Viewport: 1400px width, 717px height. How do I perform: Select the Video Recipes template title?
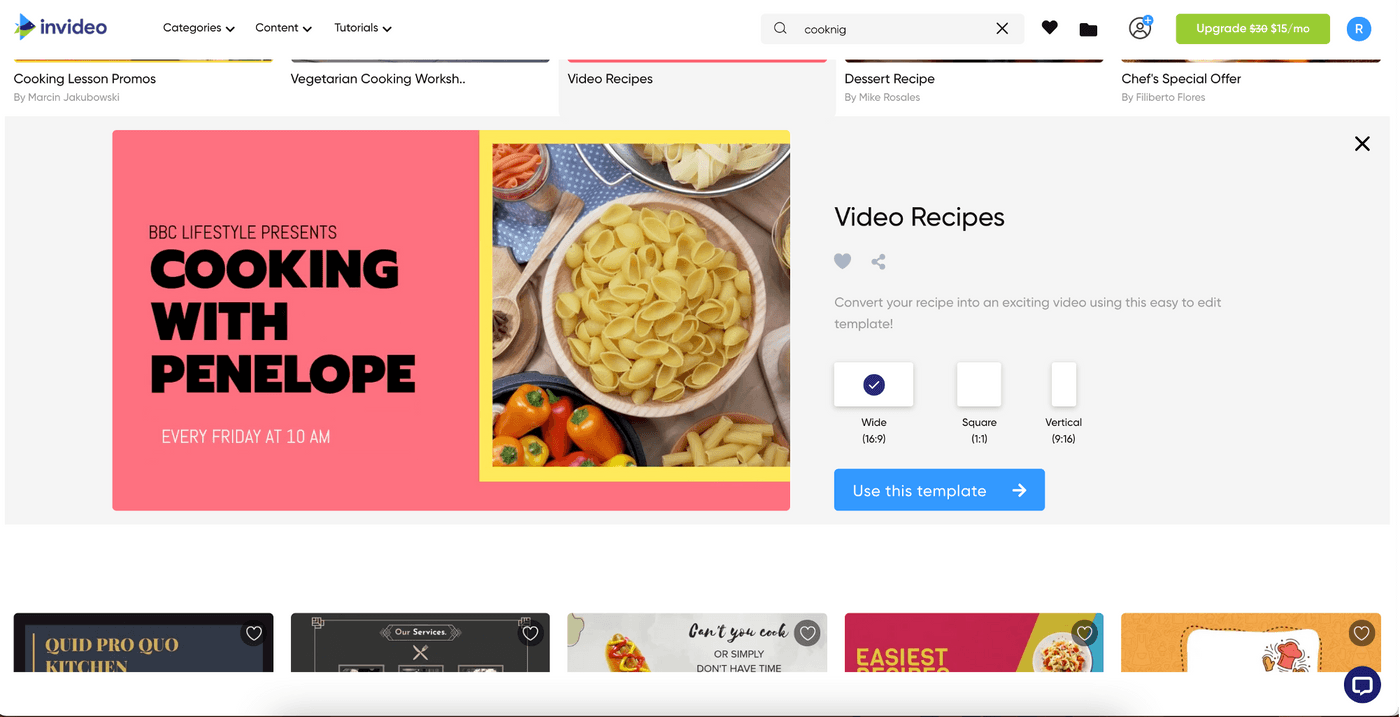point(610,79)
